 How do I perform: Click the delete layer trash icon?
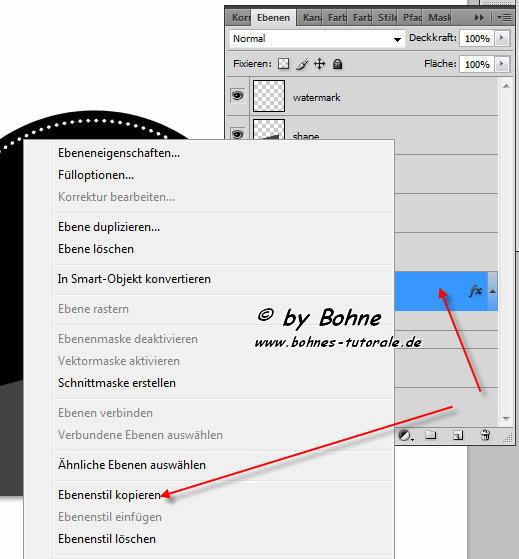[x=485, y=435]
